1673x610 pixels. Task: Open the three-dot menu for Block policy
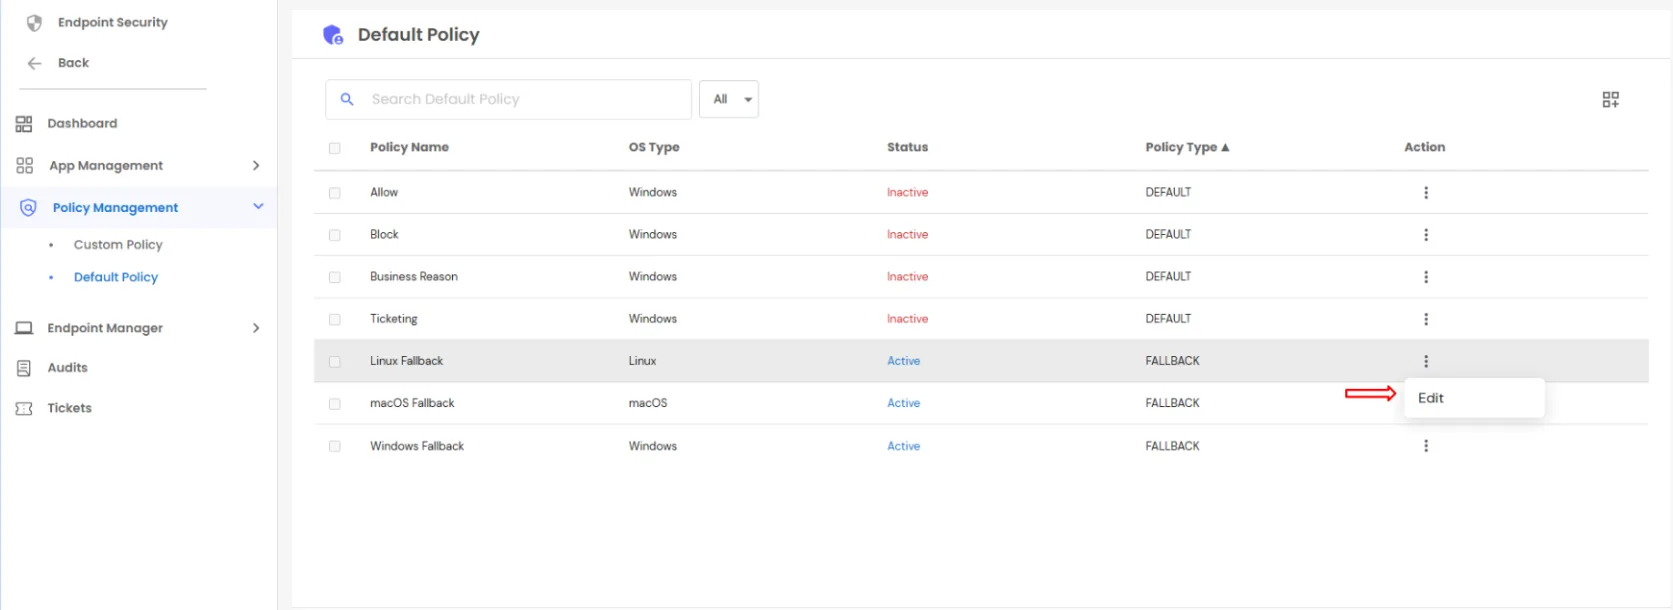point(1425,235)
